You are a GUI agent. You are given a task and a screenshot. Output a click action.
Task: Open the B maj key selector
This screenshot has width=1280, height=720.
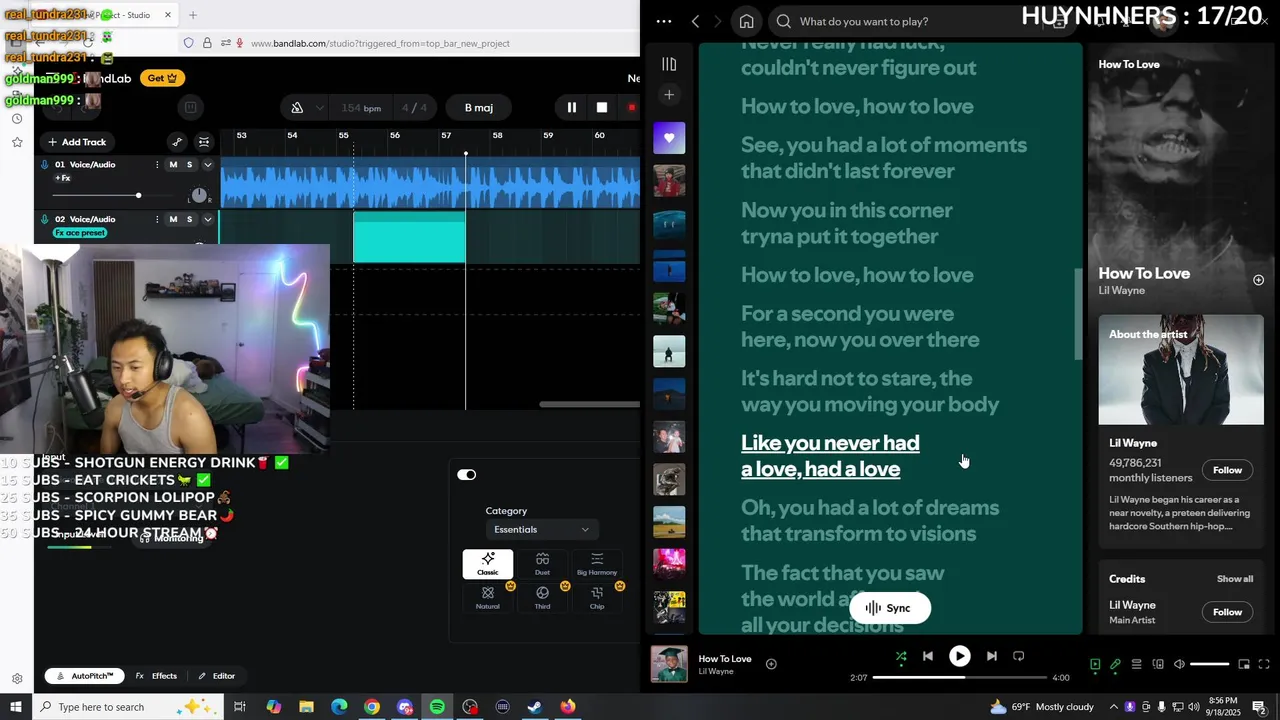coord(478,108)
